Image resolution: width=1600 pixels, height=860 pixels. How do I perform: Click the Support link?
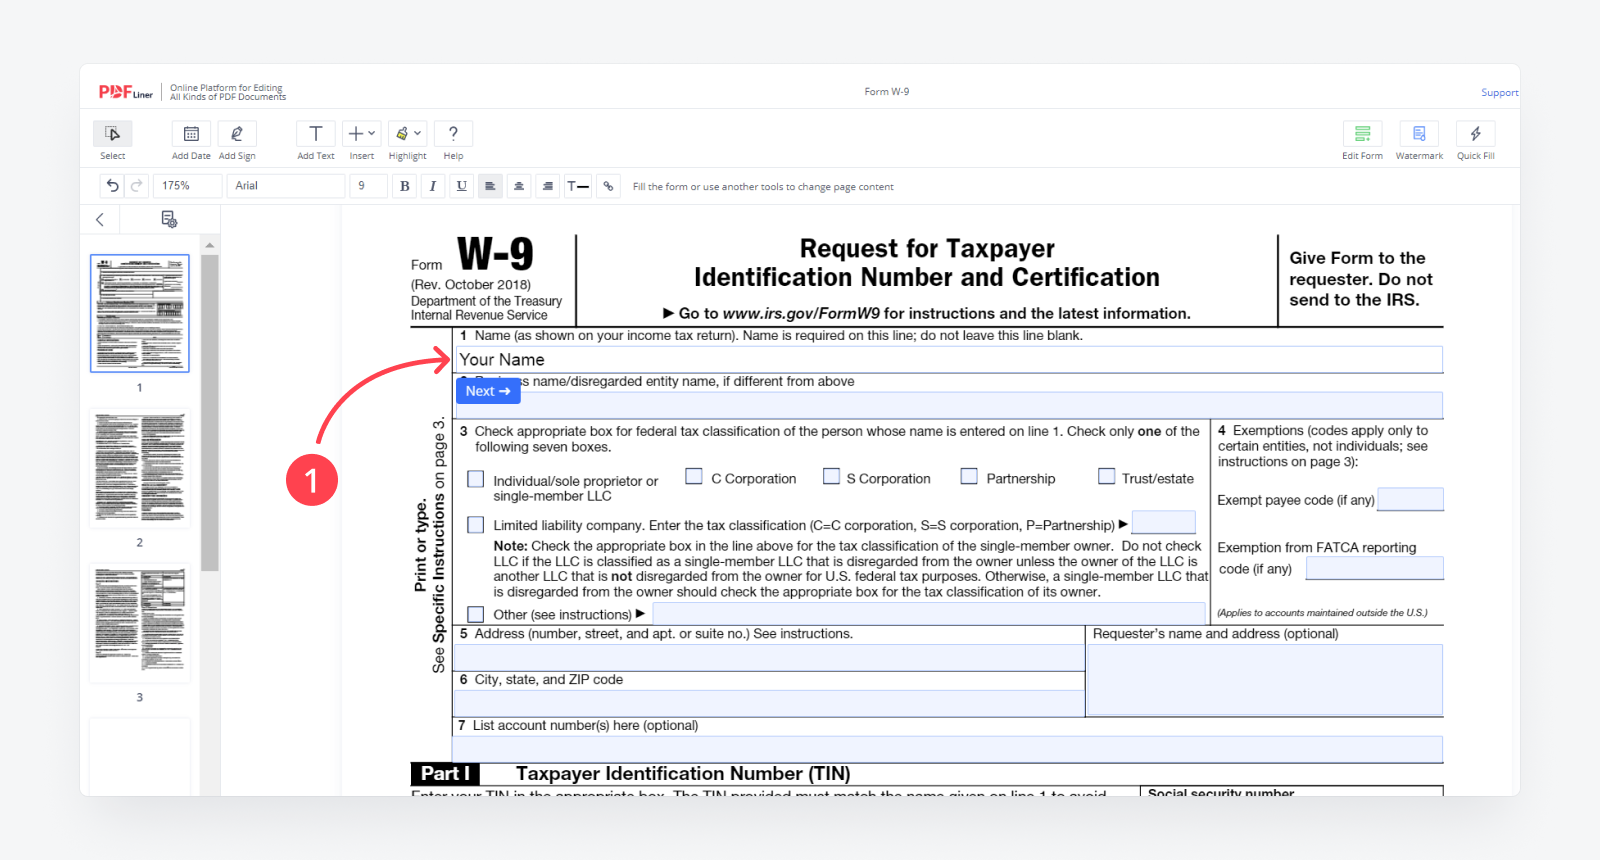[1499, 92]
